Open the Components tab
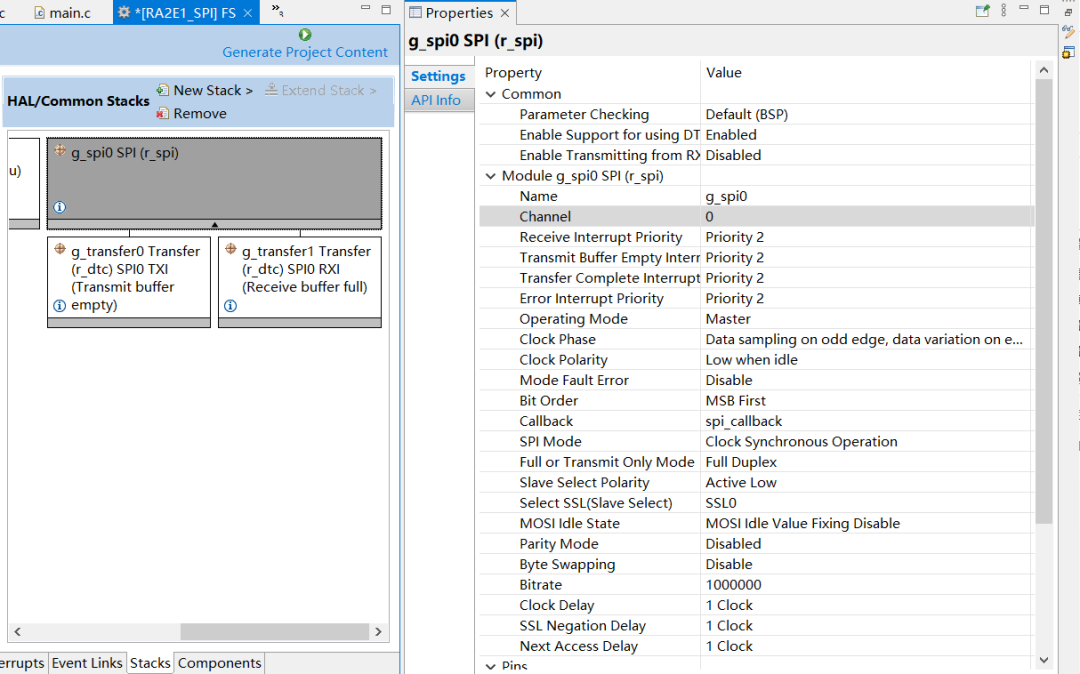The image size is (1080, 674). 219,663
